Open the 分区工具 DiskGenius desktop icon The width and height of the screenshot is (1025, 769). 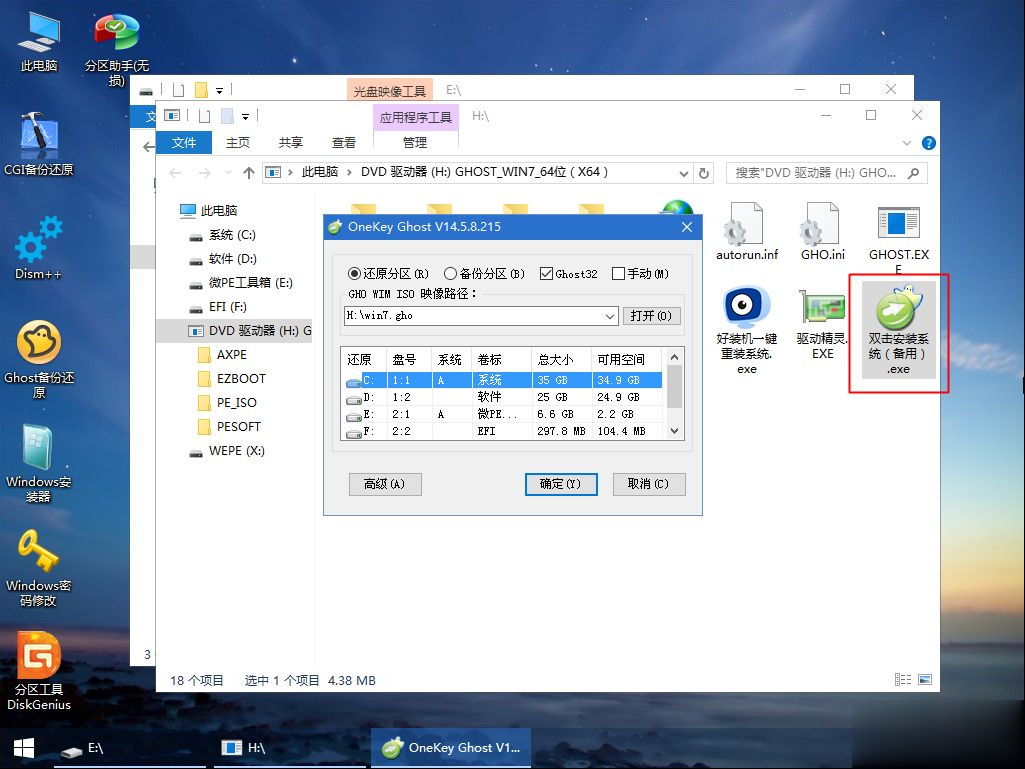(x=39, y=672)
